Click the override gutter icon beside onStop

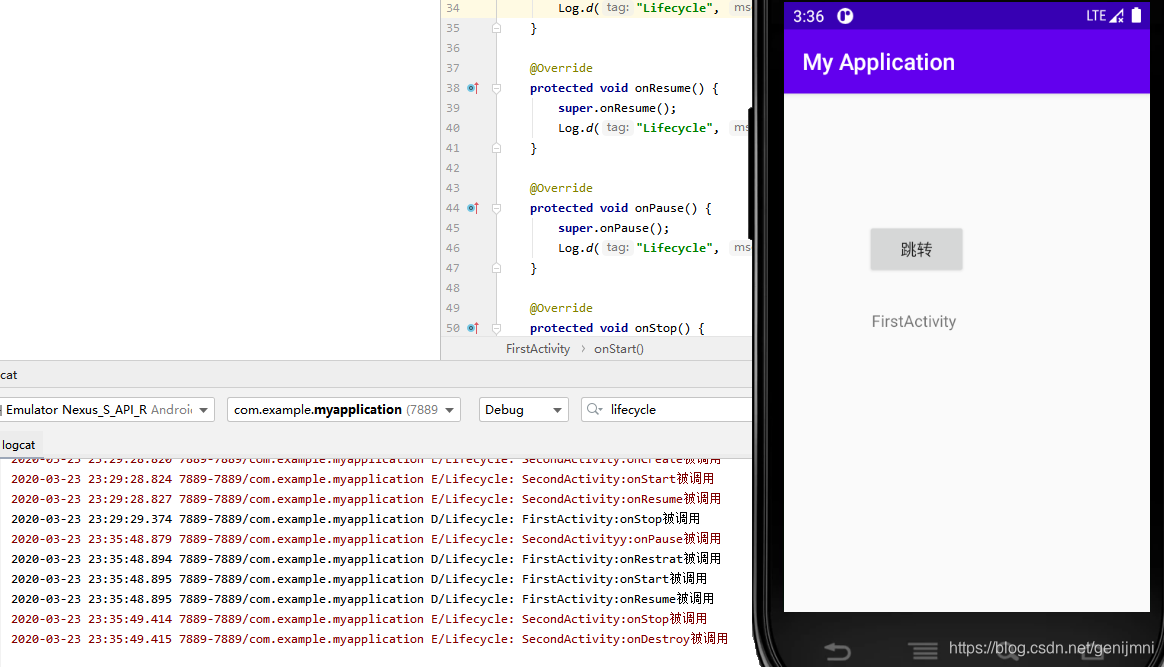[473, 328]
